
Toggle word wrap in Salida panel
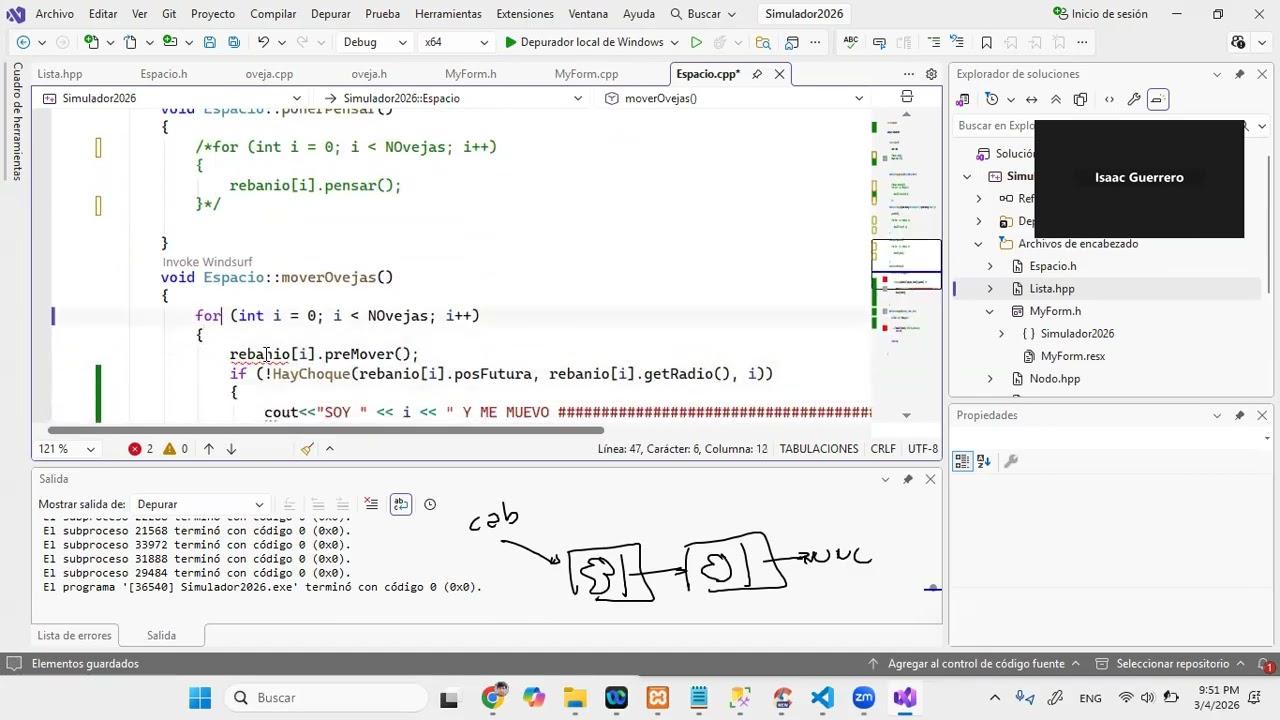coord(400,504)
